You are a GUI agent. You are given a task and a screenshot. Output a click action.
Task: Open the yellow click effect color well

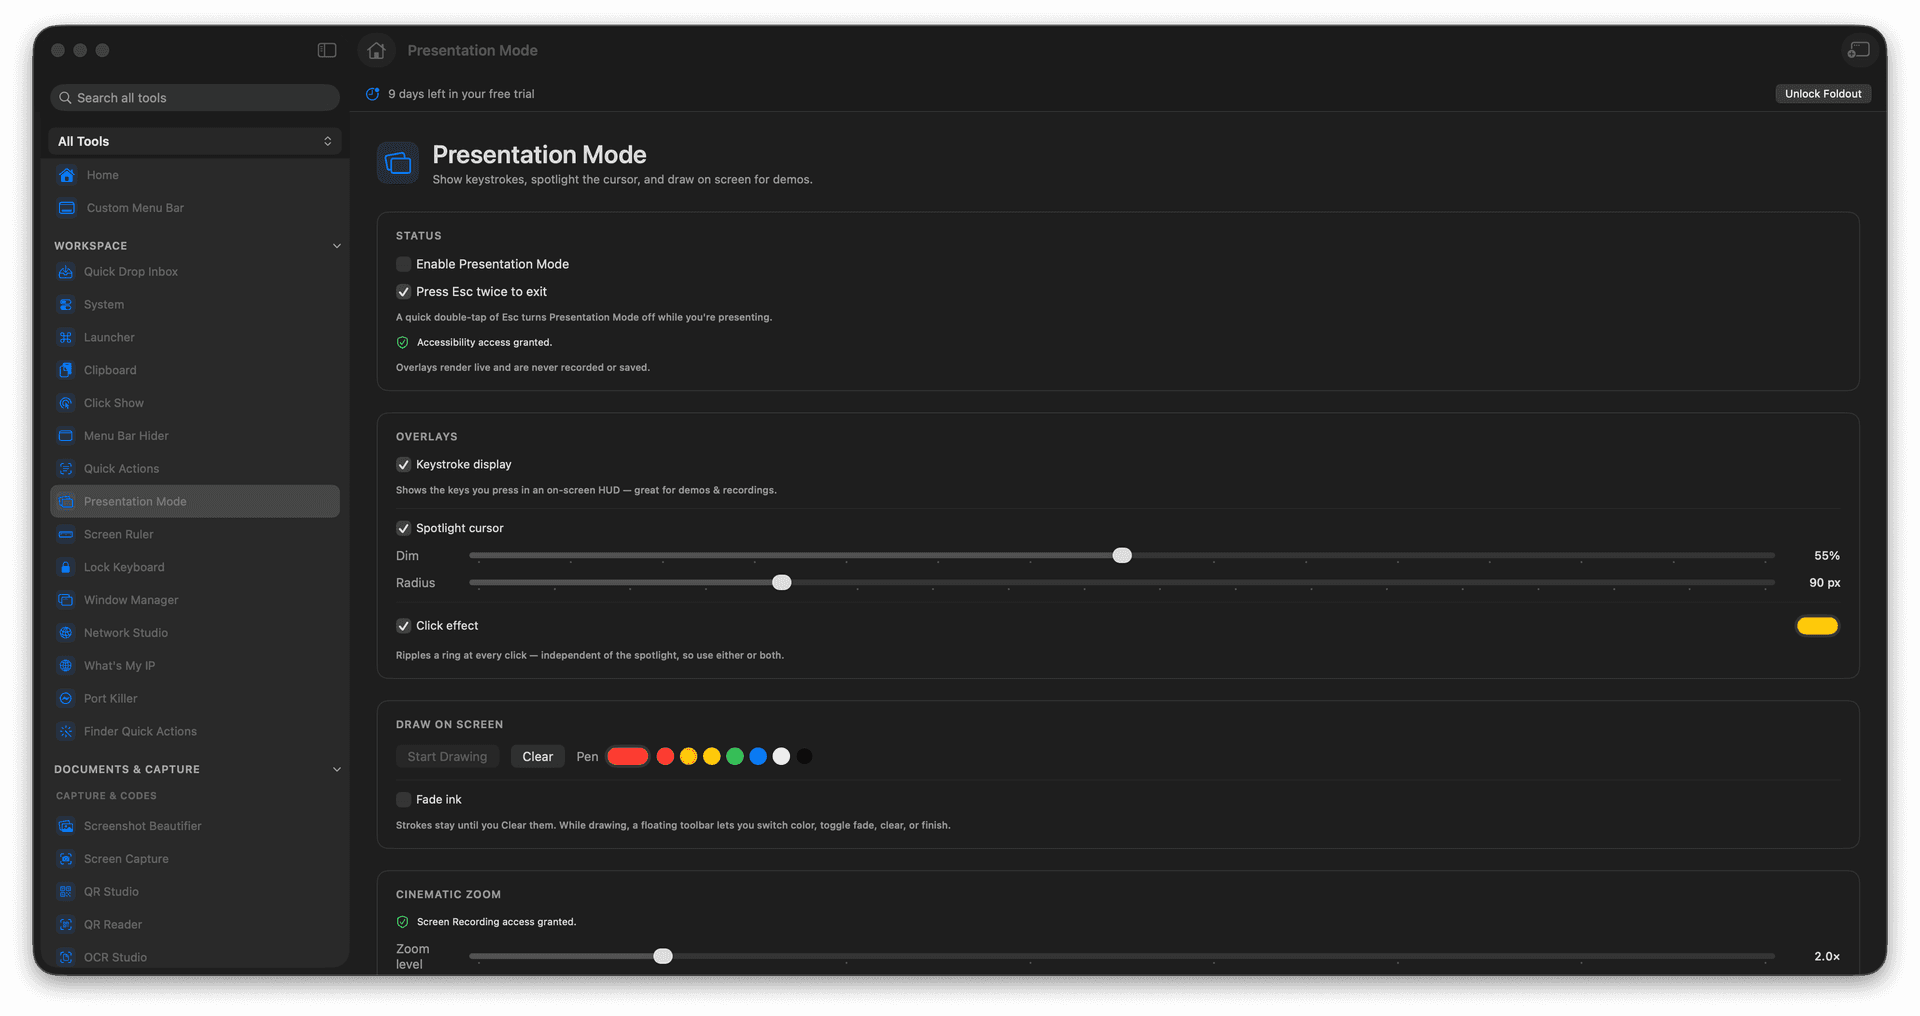tap(1817, 626)
